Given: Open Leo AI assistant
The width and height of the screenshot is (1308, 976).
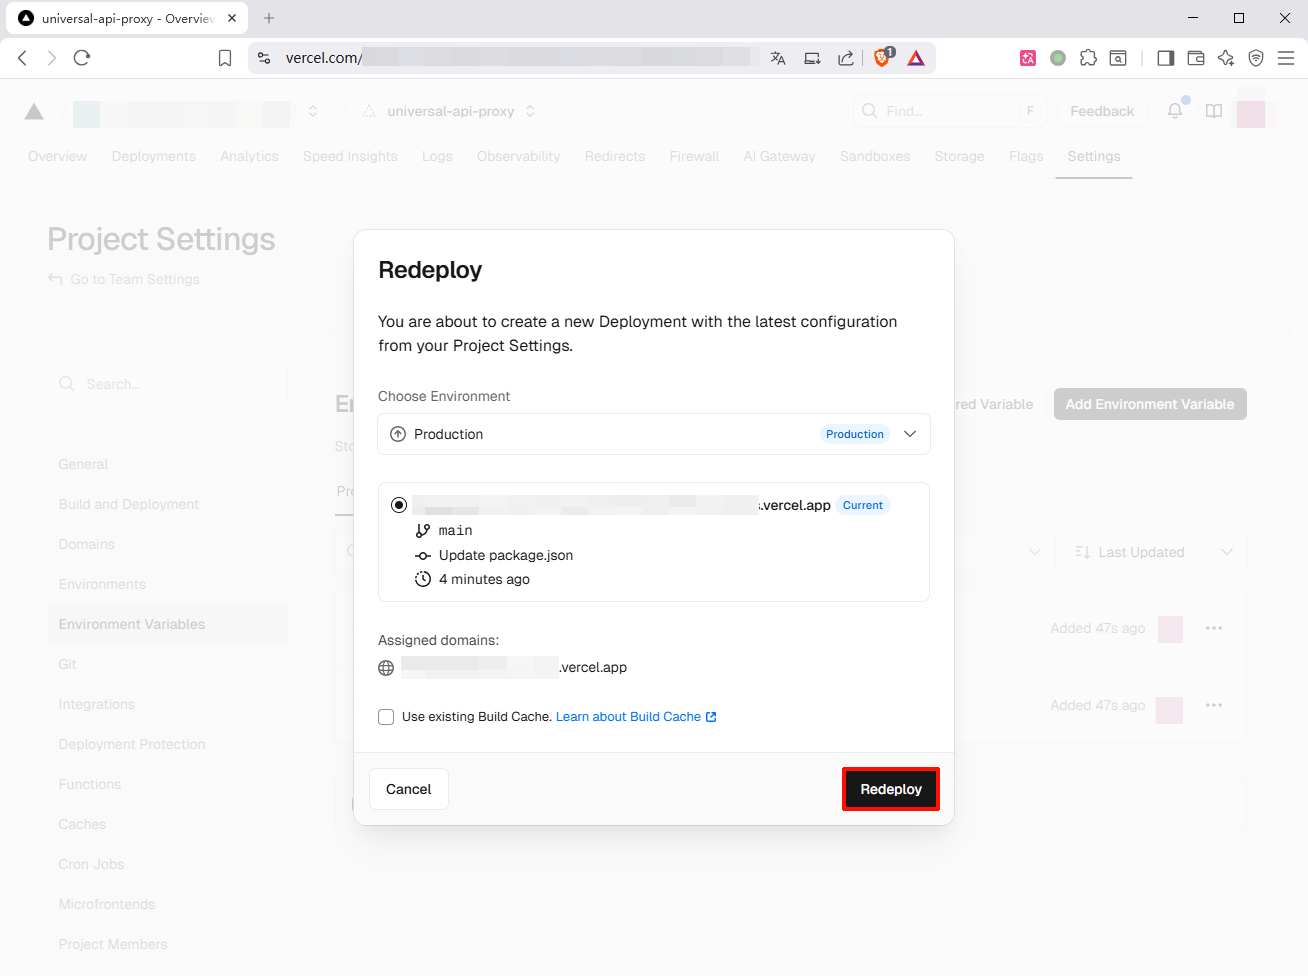Looking at the screenshot, I should pos(1226,58).
